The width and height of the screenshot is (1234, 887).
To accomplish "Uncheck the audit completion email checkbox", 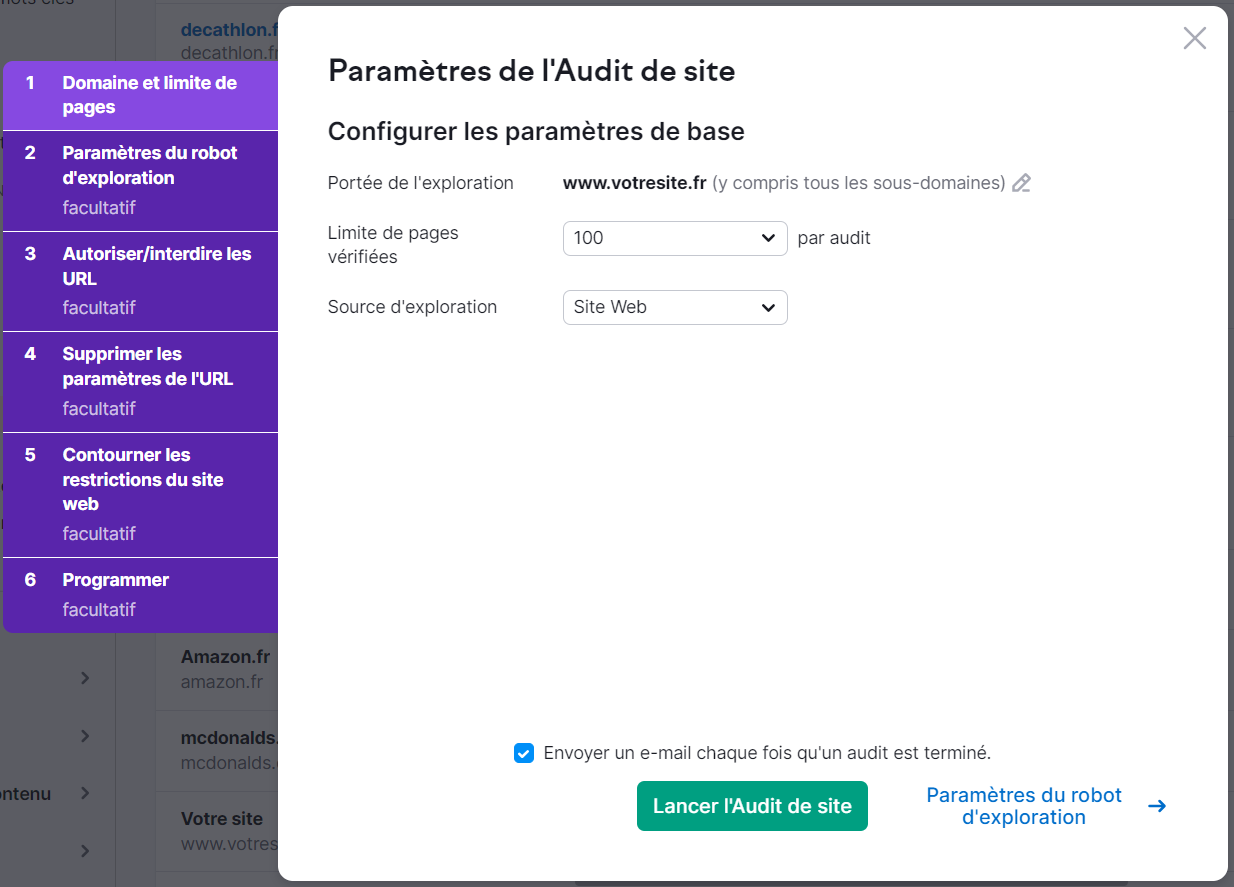I will coord(524,753).
